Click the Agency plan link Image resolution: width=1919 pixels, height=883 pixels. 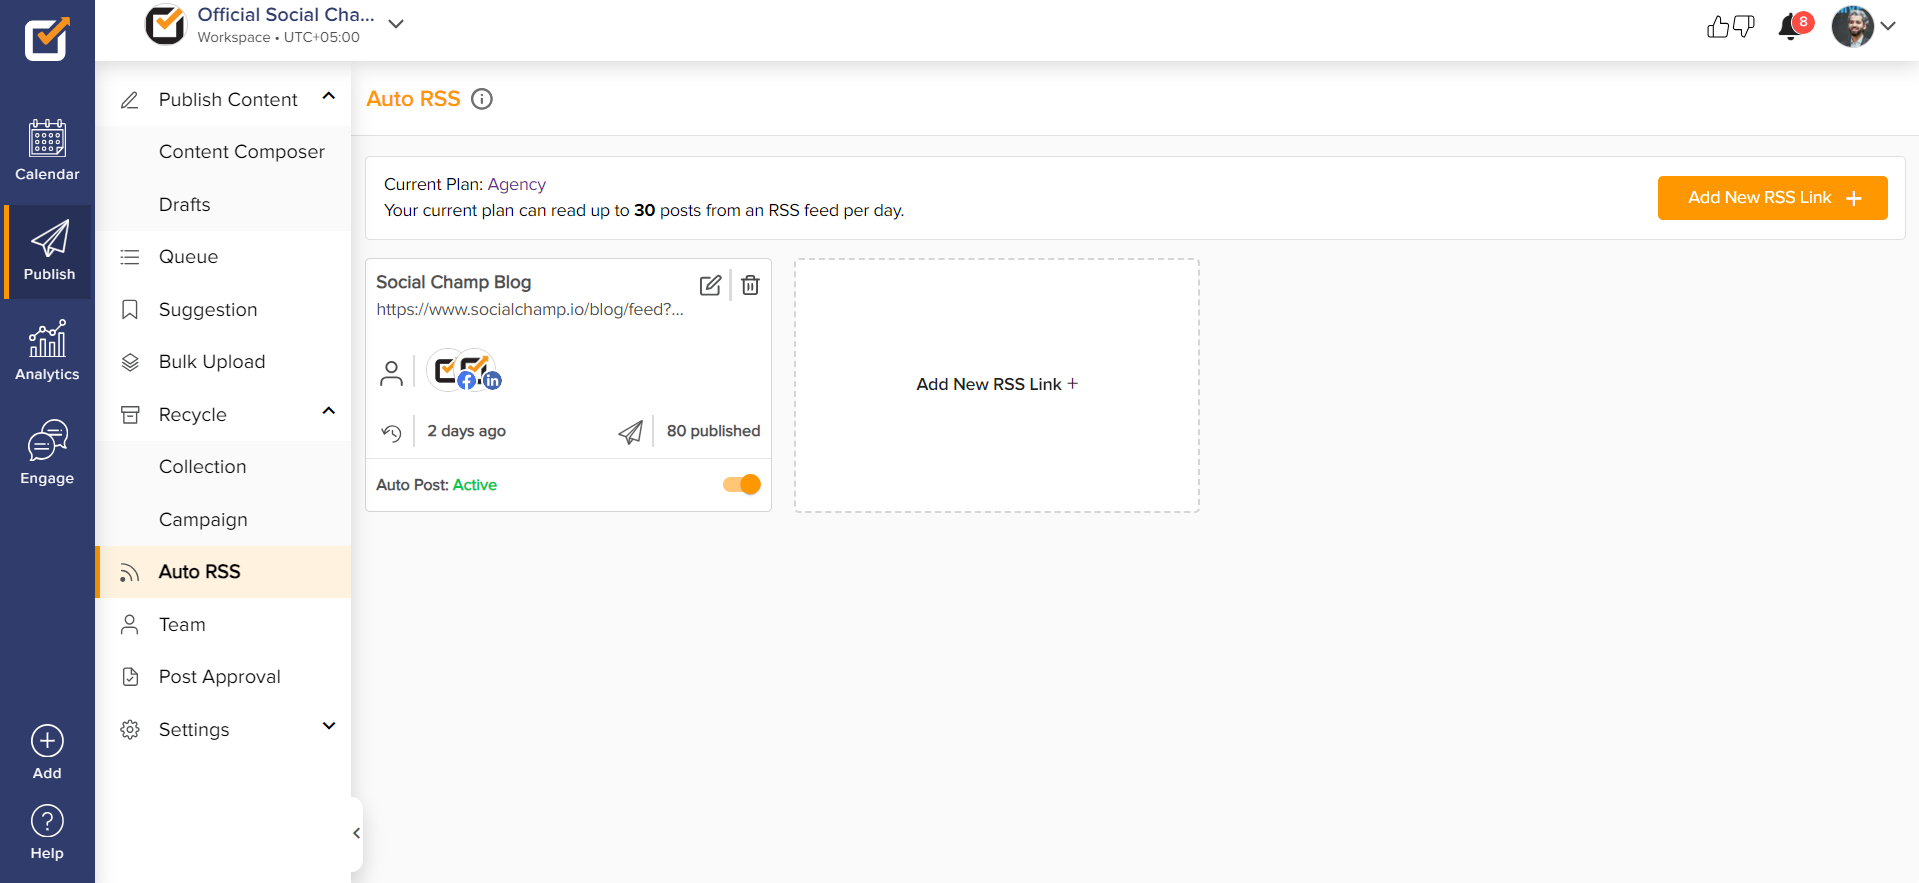tap(517, 184)
